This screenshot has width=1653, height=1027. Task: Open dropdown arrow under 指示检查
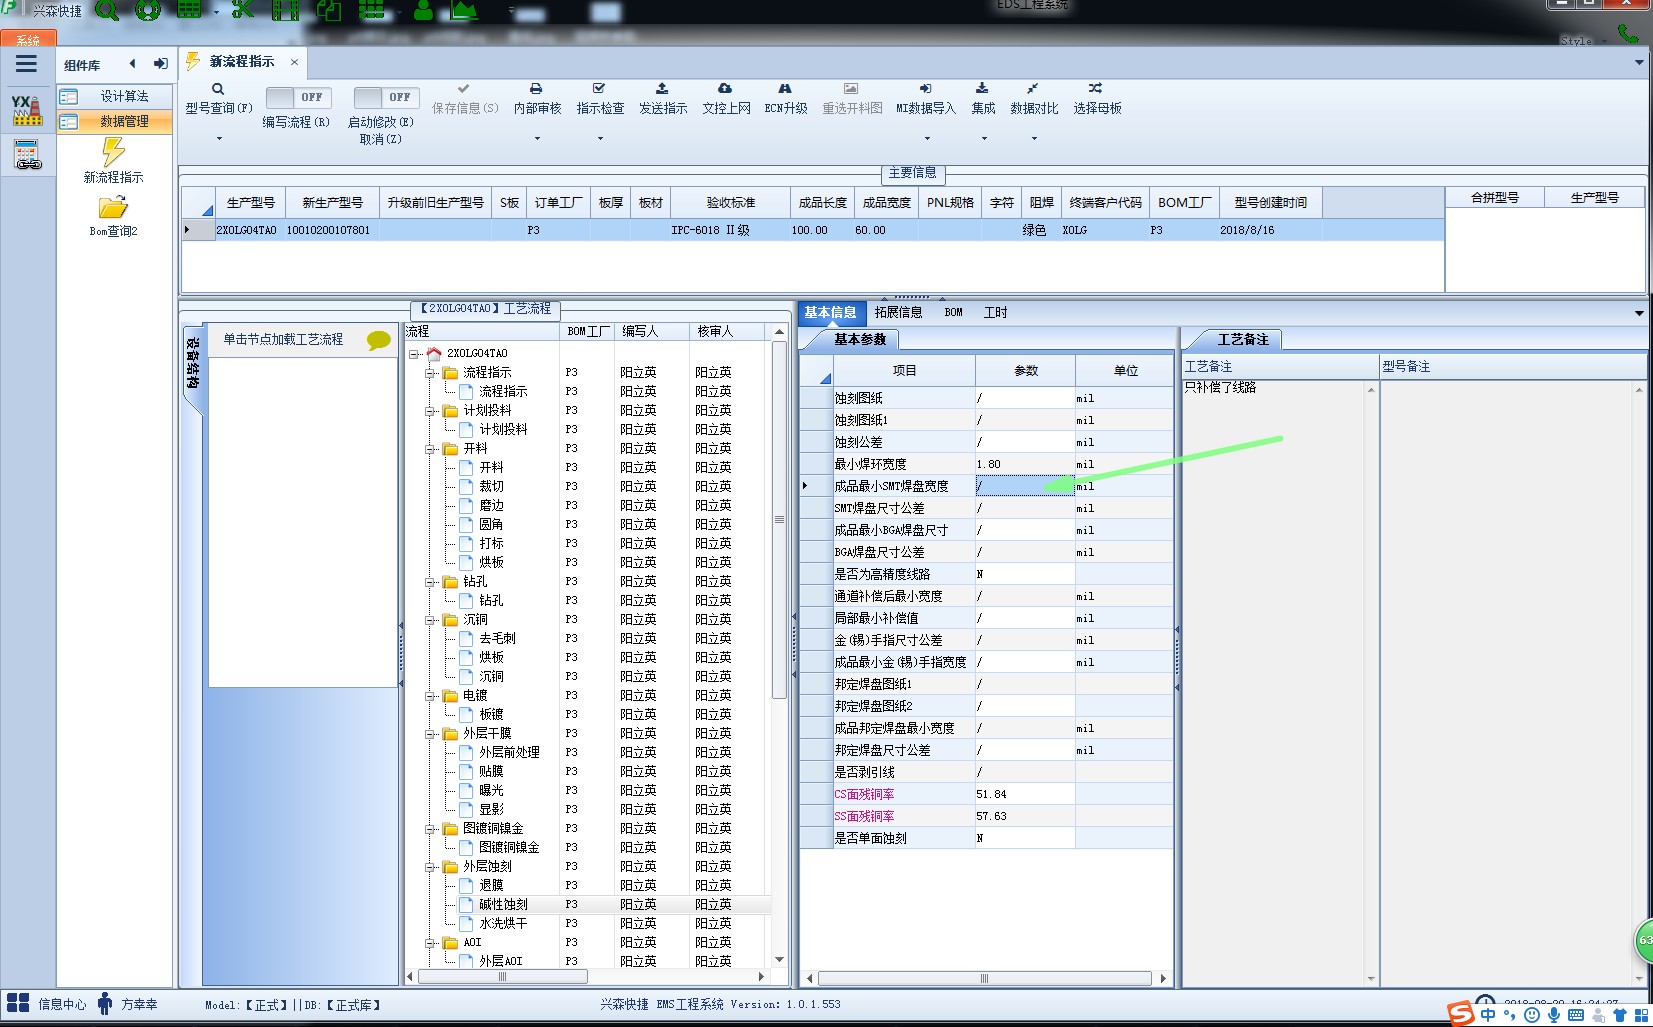pos(600,139)
